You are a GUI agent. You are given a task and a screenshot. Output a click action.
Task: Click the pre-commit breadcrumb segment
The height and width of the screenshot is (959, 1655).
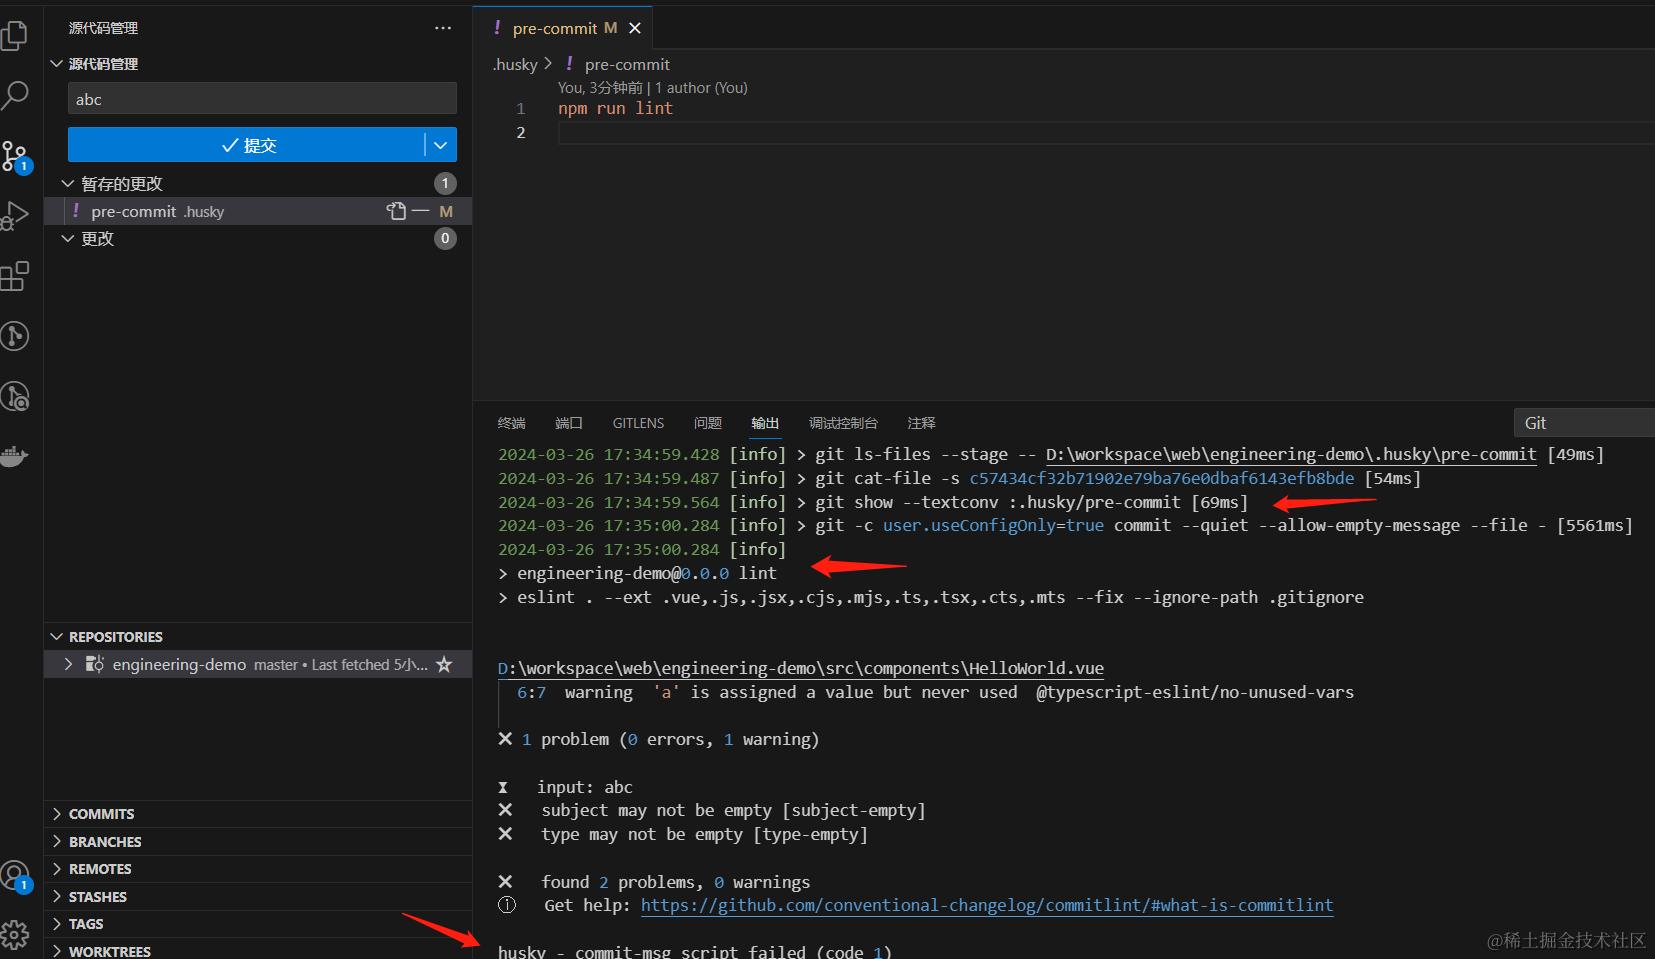click(x=627, y=64)
